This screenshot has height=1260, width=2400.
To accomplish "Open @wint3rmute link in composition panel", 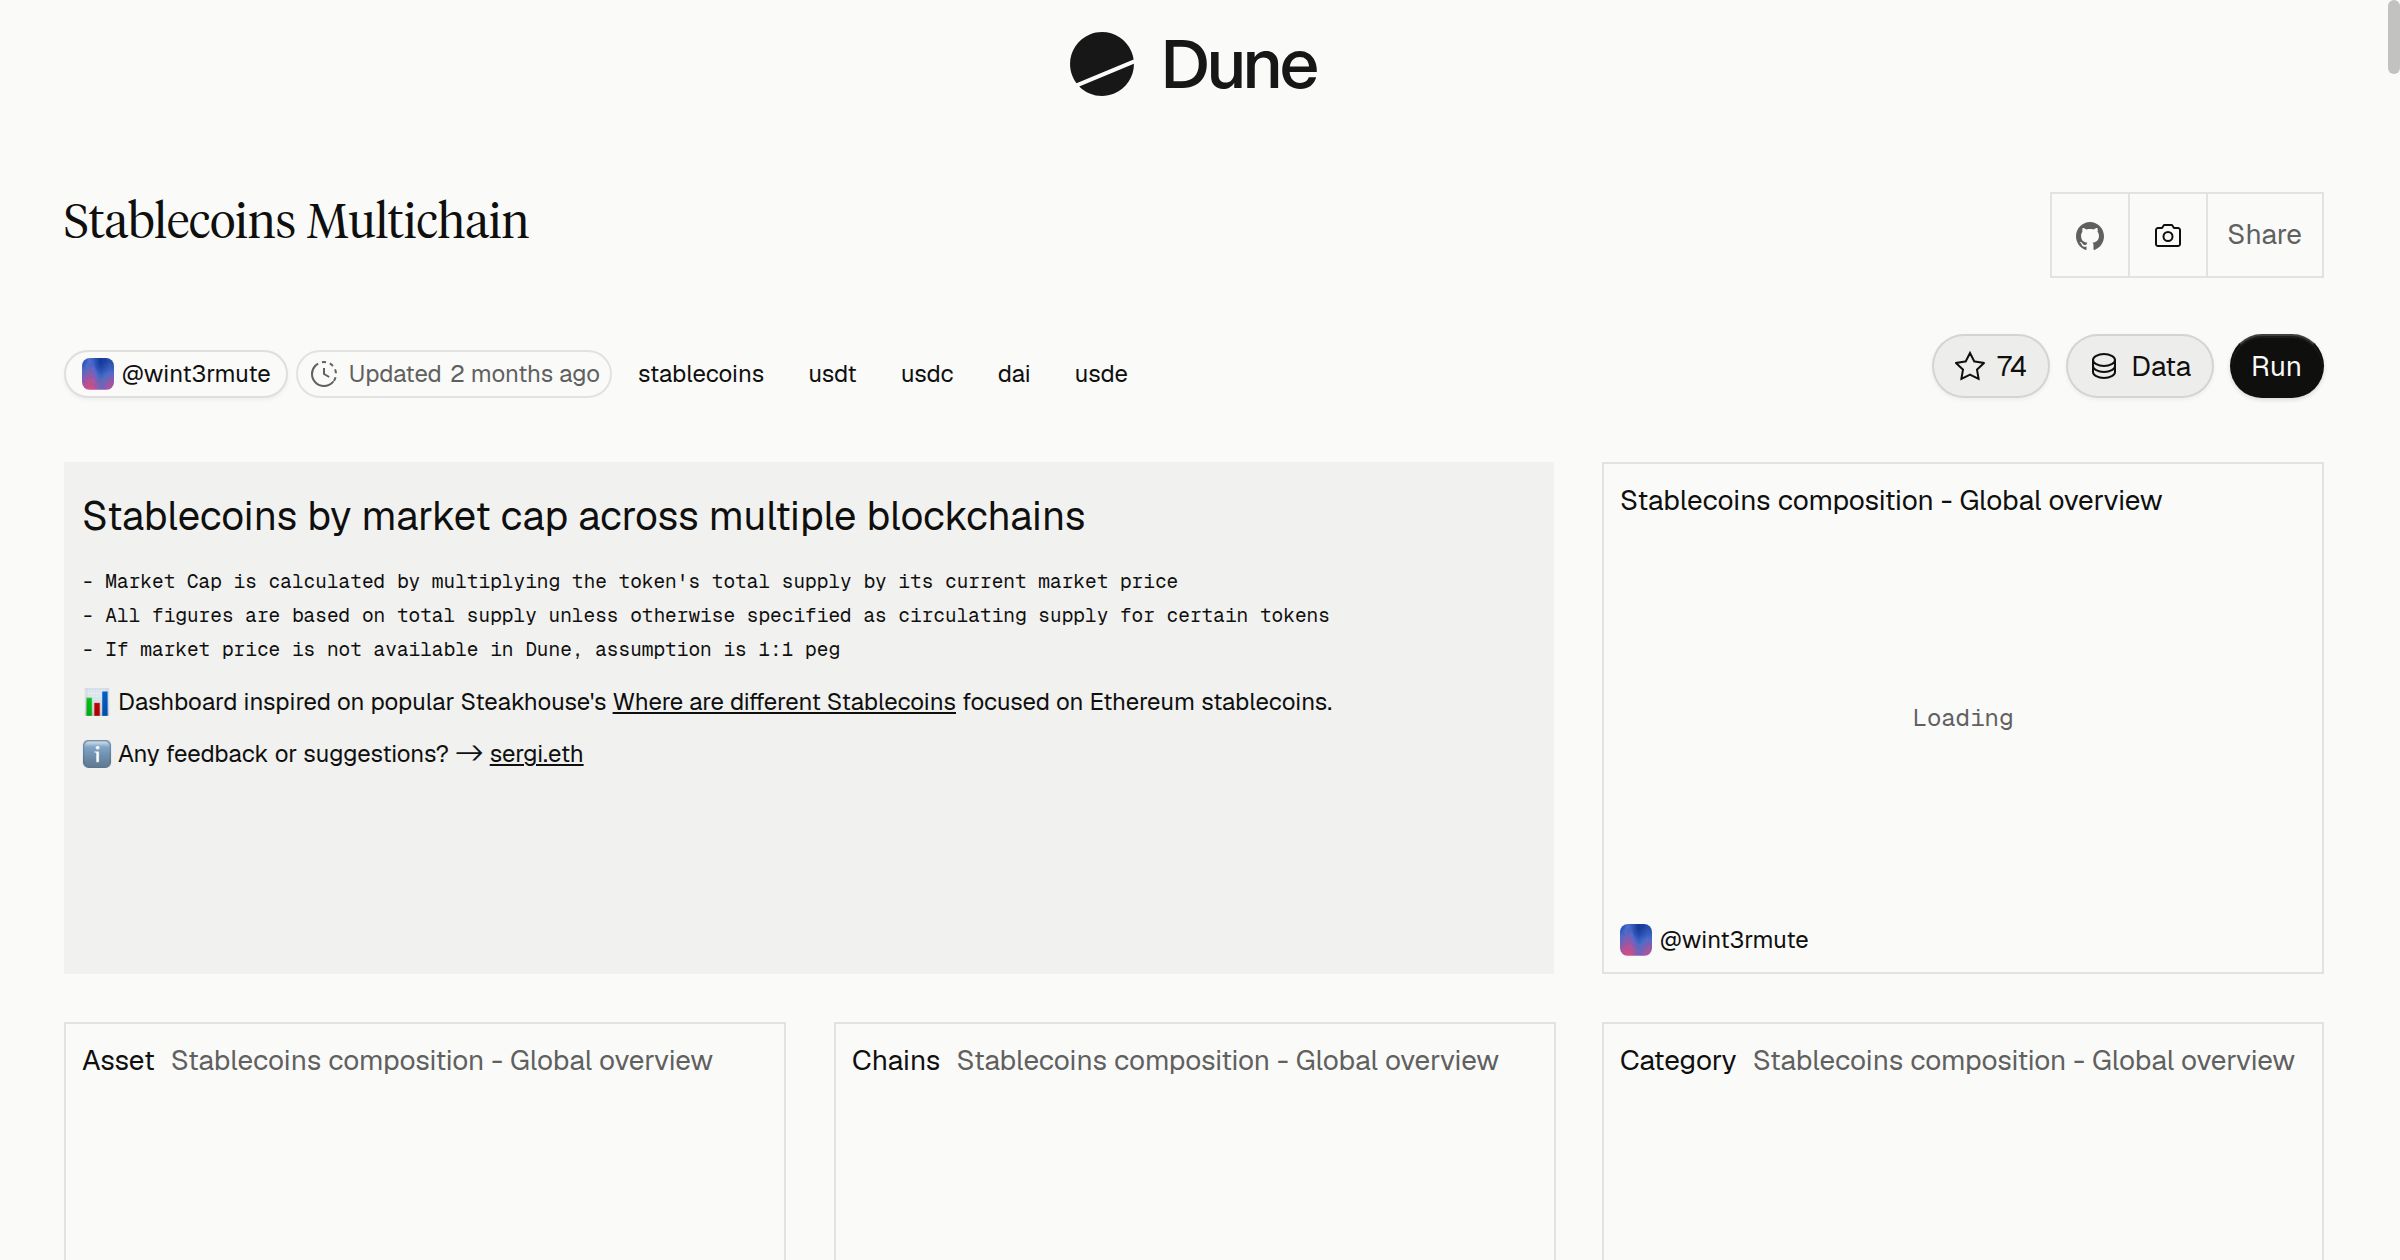I will pyautogui.click(x=1734, y=940).
